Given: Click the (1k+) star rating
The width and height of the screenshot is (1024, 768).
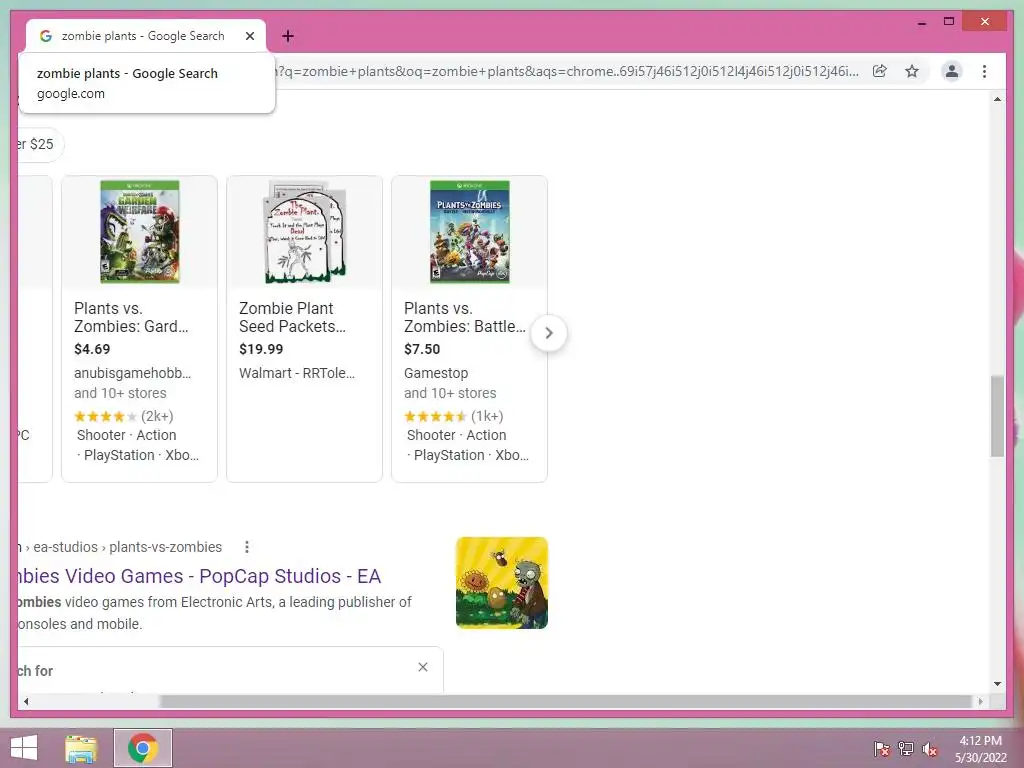Looking at the screenshot, I should tap(453, 416).
